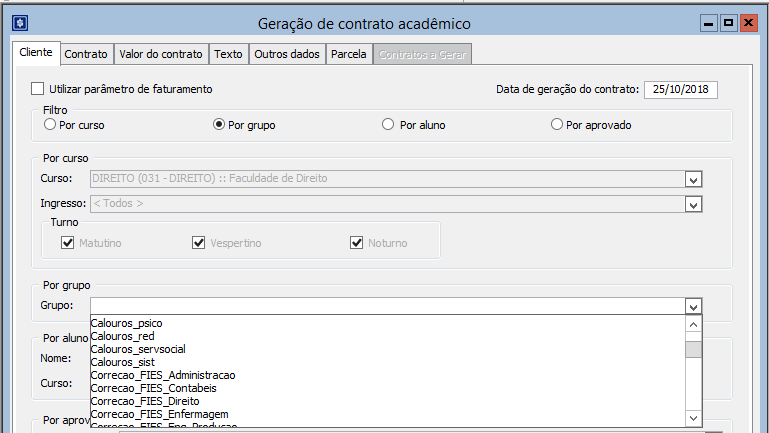Select the Por curso filter option
Image resolution: width=769 pixels, height=433 pixels.
50,125
